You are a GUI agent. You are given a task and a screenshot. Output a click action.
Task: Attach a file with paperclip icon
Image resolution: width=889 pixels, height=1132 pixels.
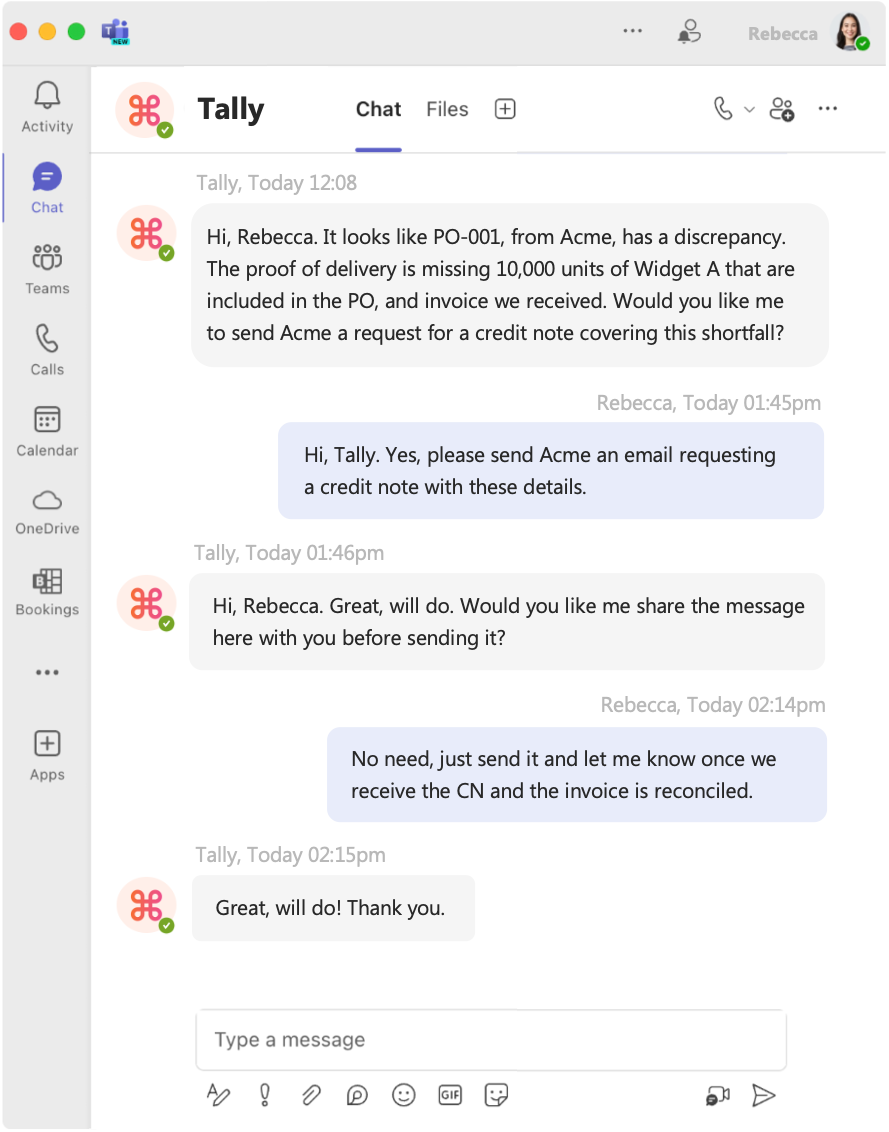pyautogui.click(x=311, y=1095)
